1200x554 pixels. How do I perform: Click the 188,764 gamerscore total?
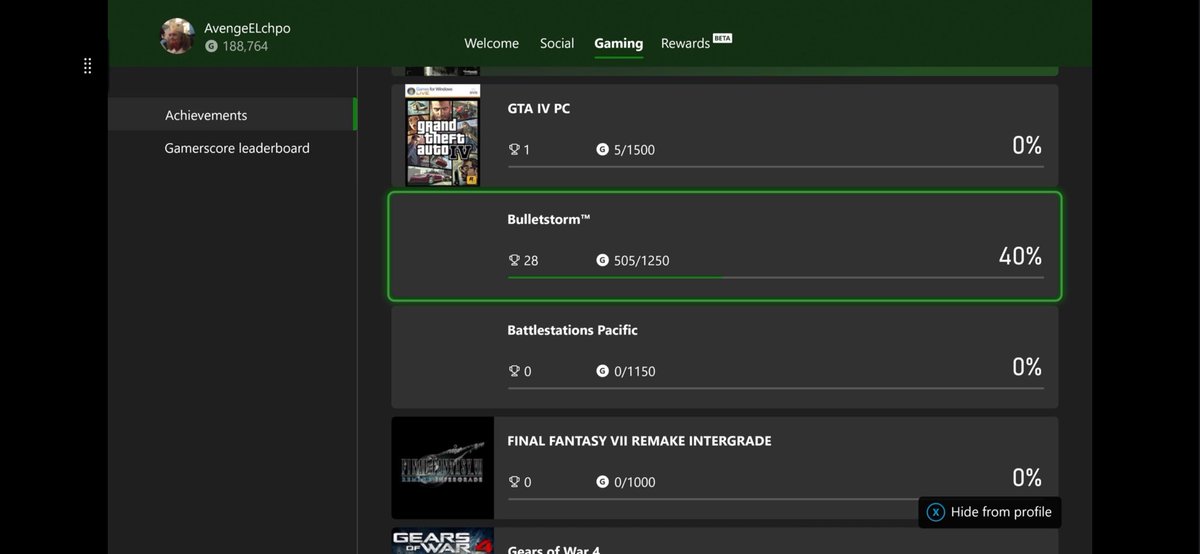click(245, 46)
